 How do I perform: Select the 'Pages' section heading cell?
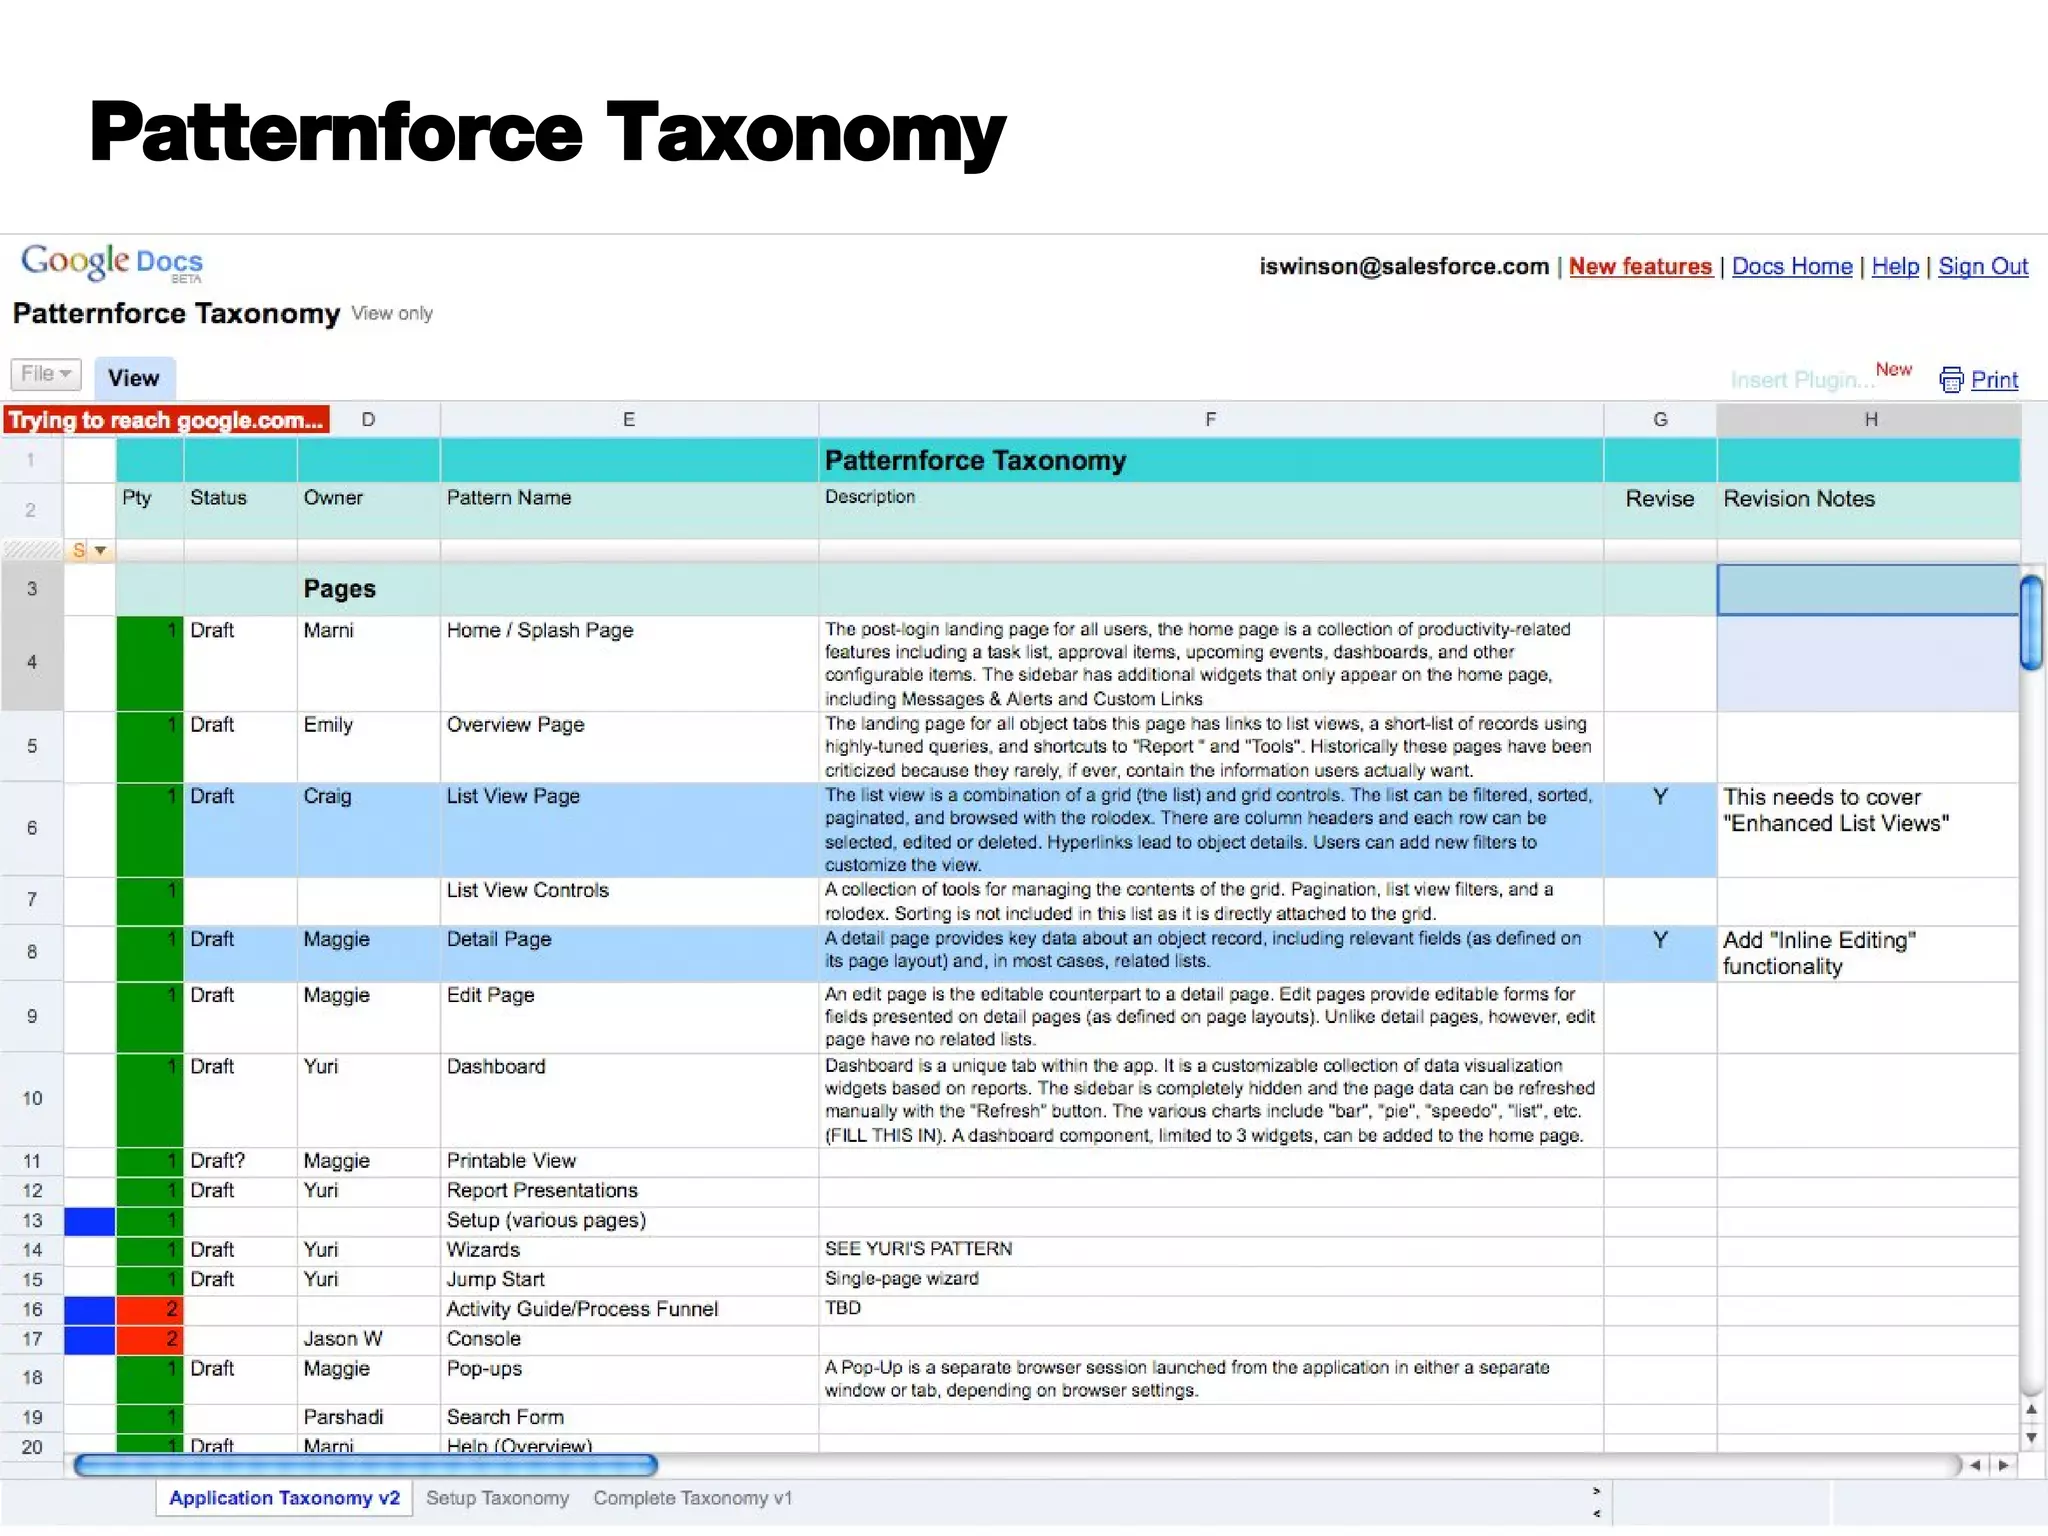tap(368, 589)
